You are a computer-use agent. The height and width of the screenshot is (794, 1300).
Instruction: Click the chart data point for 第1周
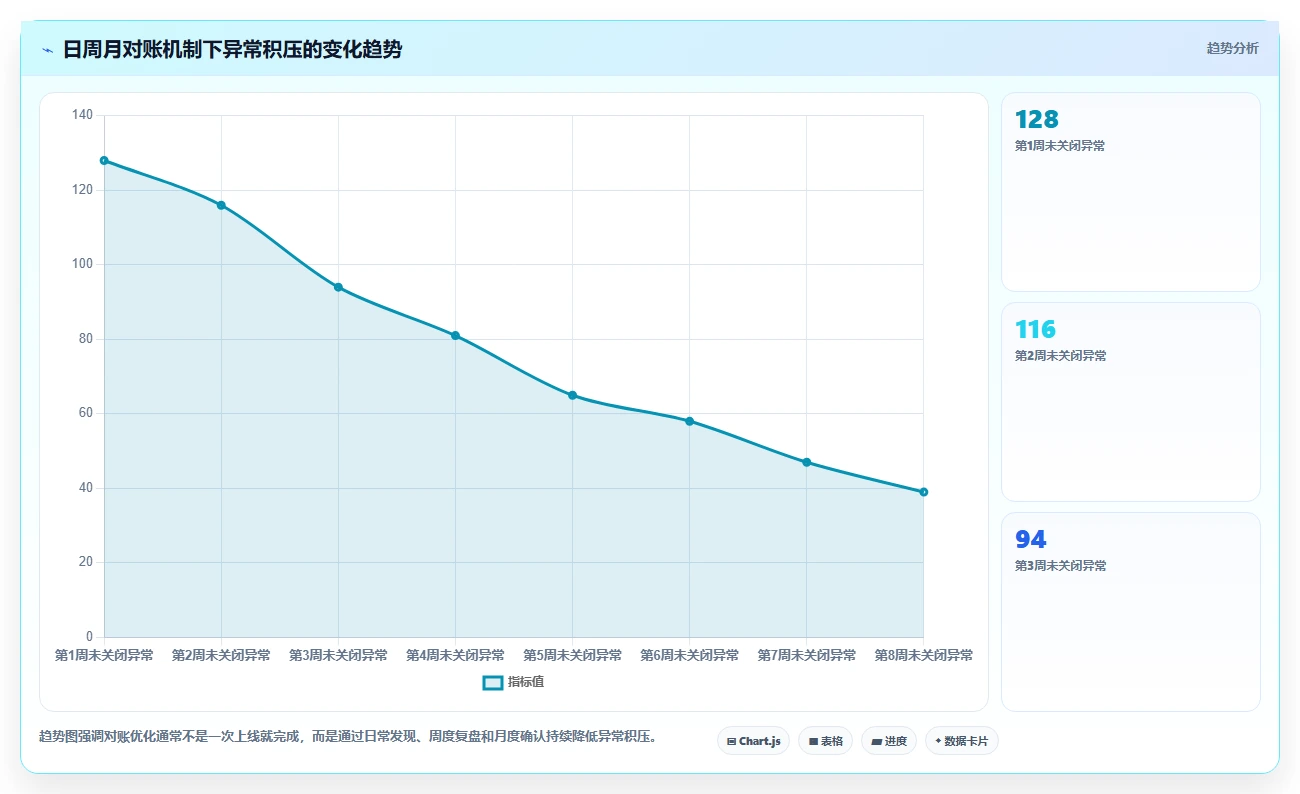tap(104, 160)
